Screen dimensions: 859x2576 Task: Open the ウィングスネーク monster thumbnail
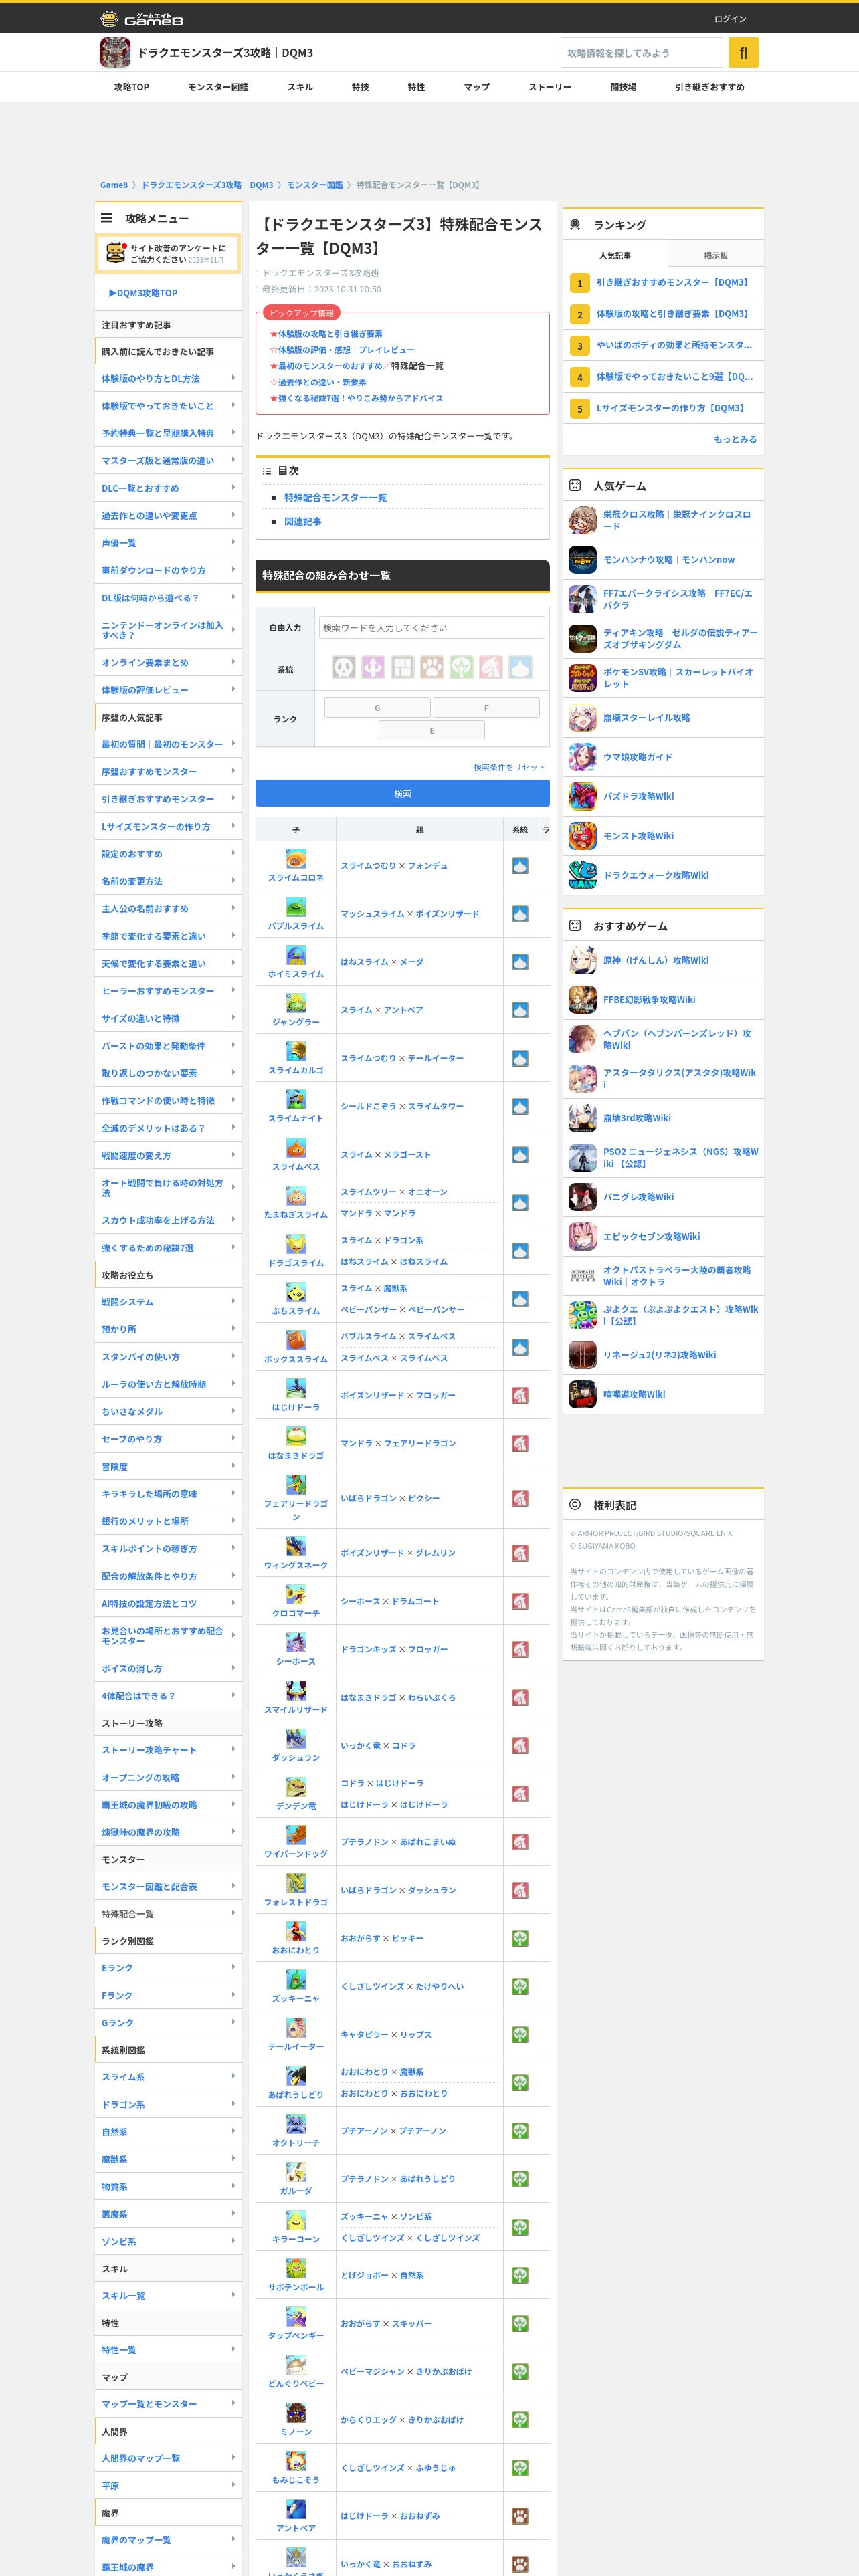[296, 1546]
